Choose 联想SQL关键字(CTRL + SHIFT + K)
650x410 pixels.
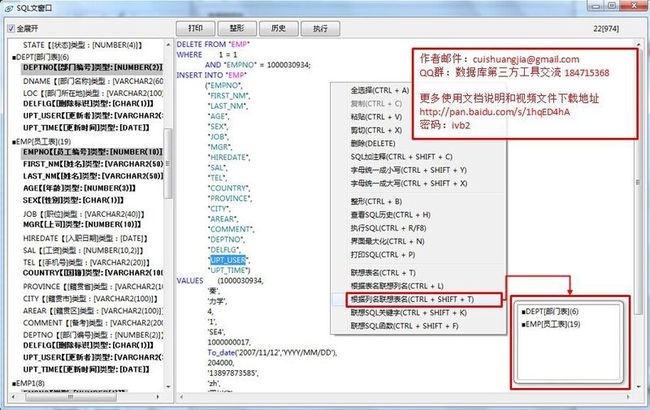pyautogui.click(x=408, y=313)
